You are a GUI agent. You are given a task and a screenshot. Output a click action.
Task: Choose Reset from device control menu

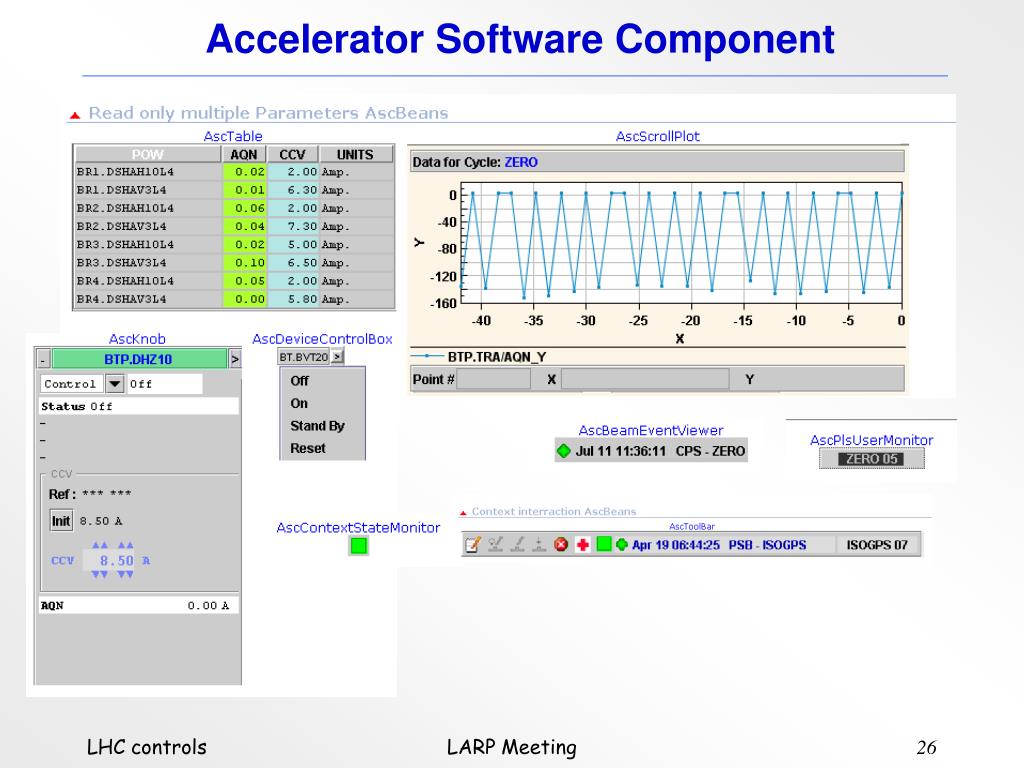[308, 449]
